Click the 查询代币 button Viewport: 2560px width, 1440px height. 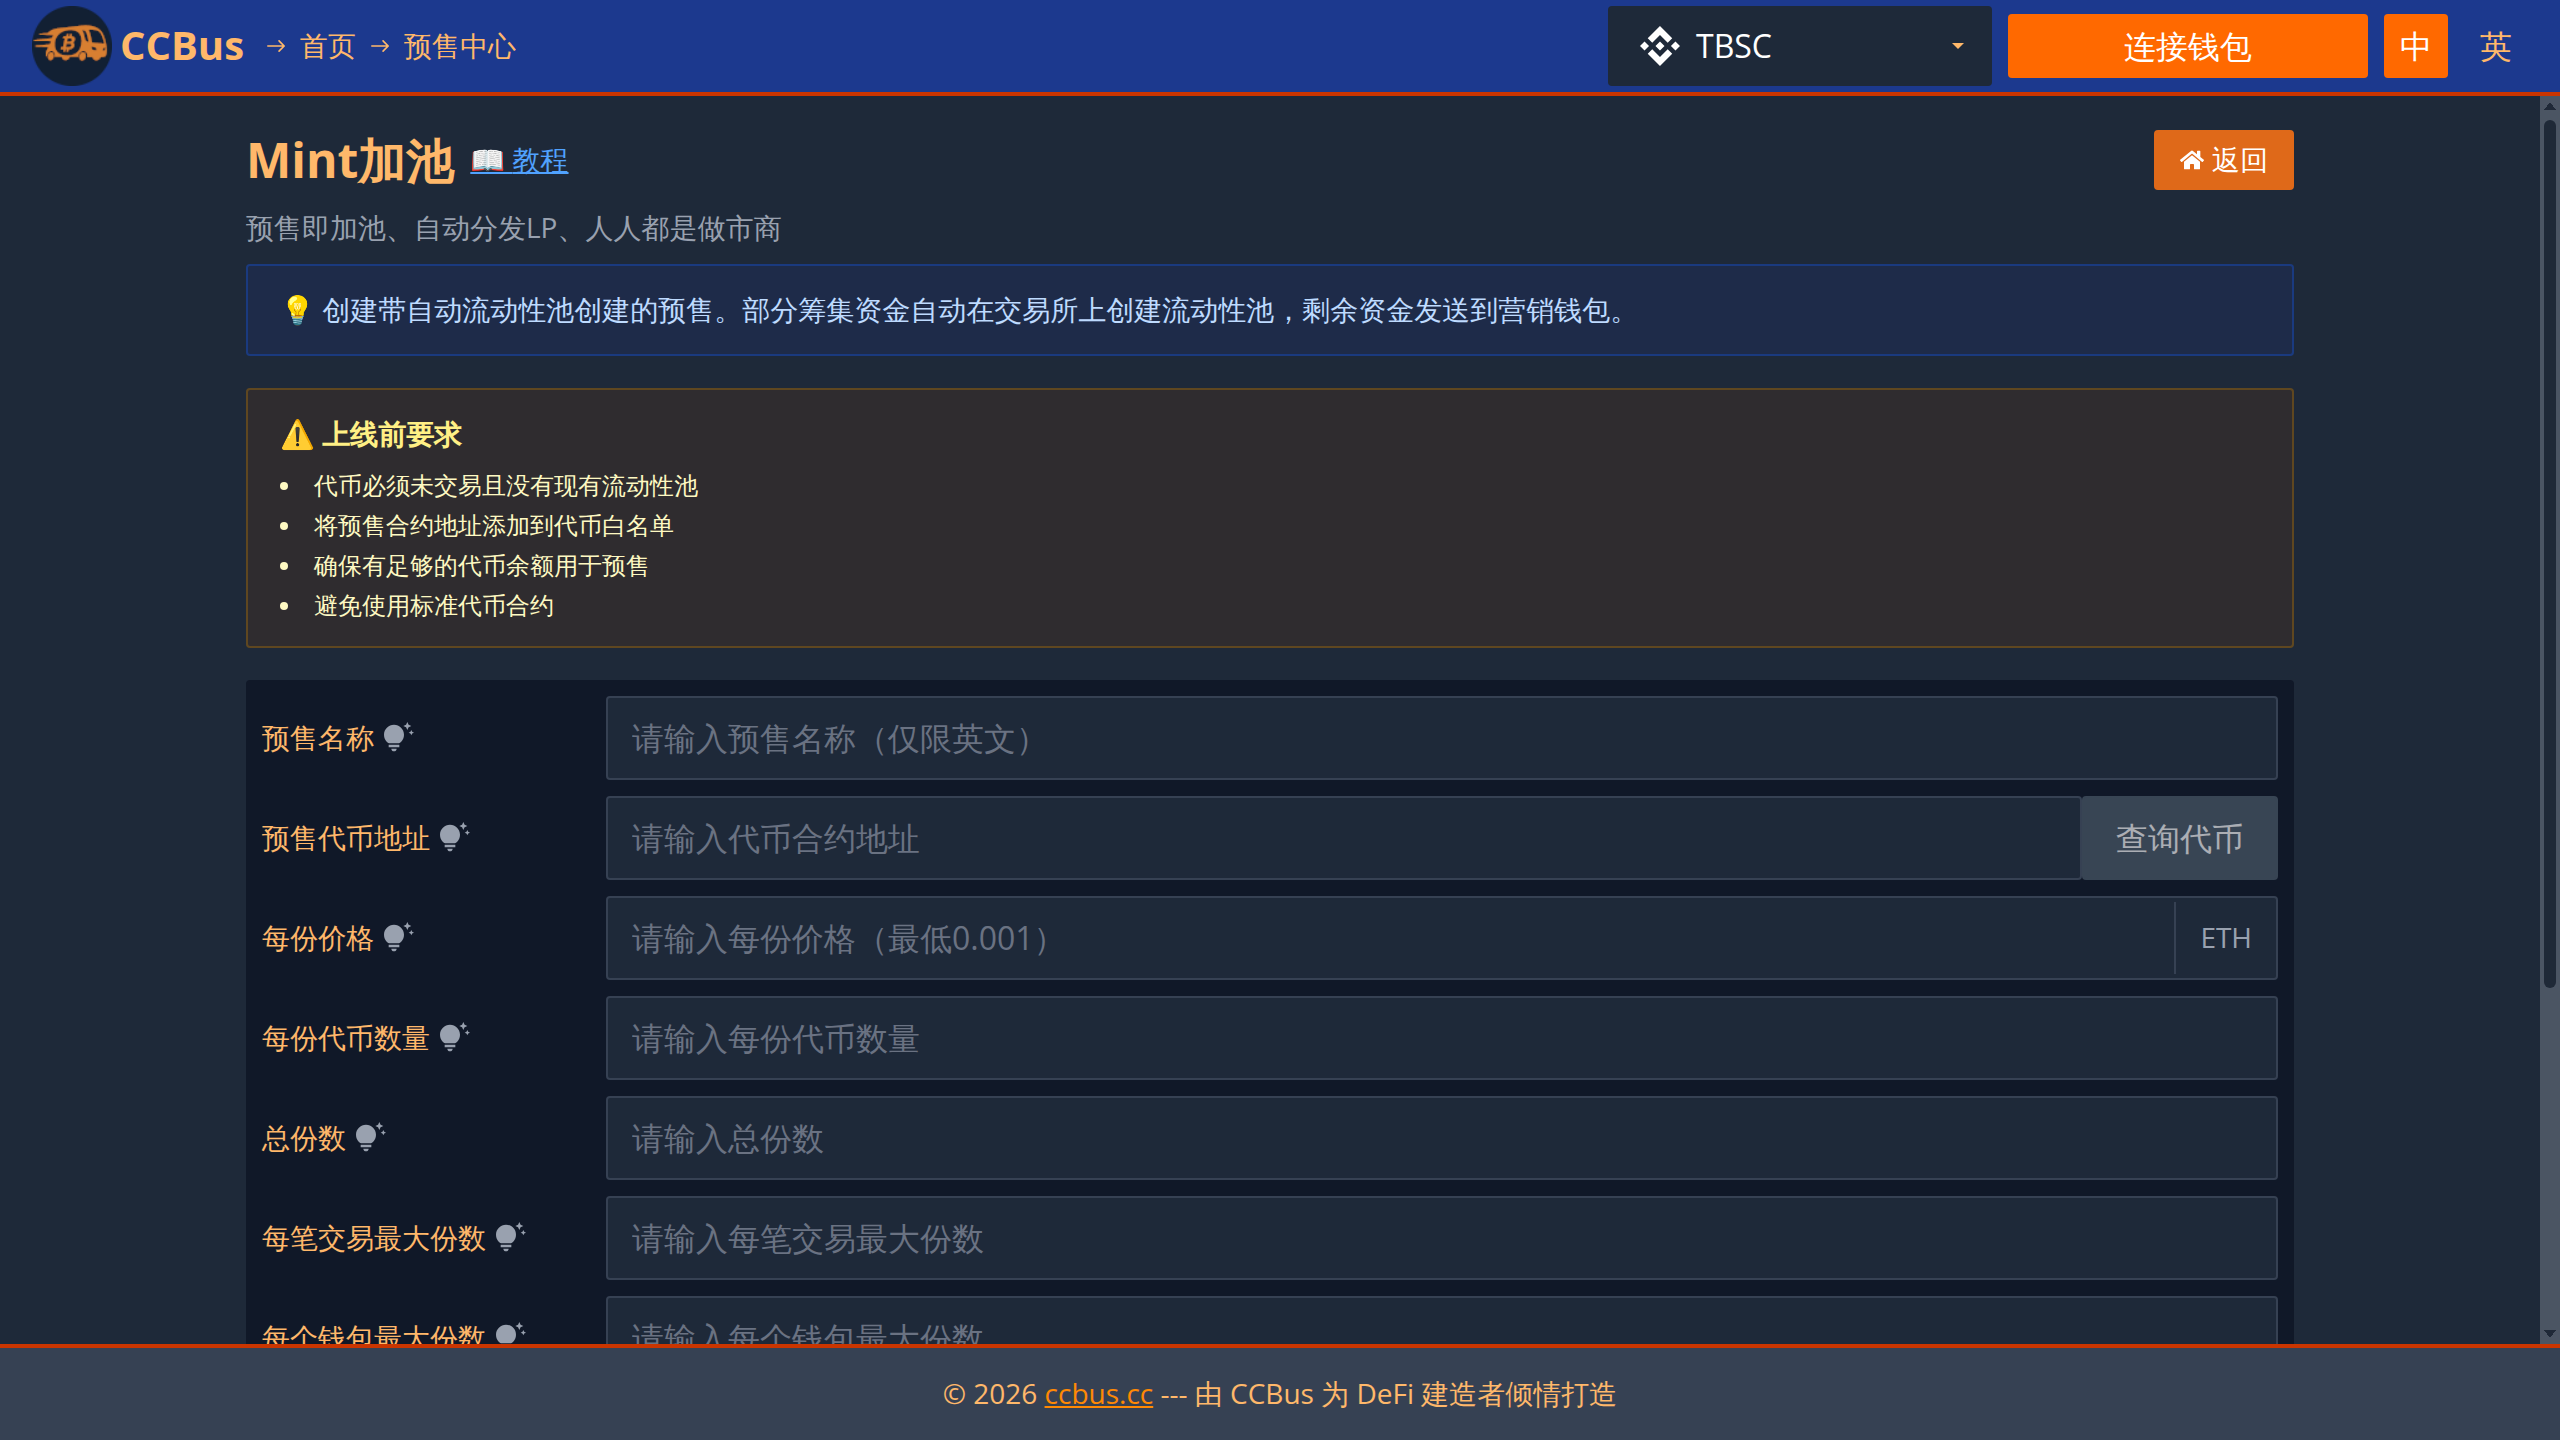2178,838
